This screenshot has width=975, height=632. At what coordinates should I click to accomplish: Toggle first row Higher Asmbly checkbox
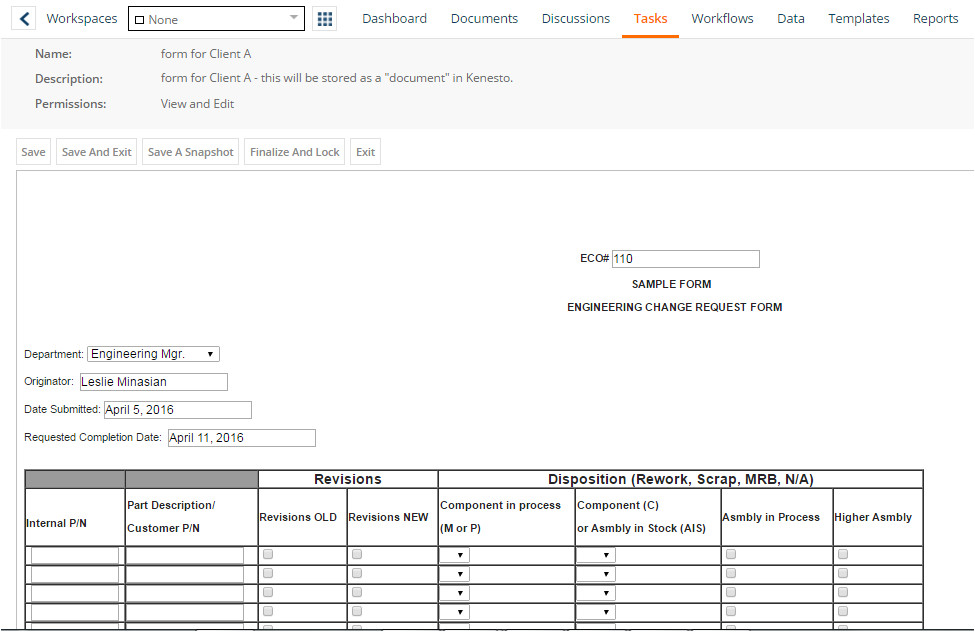pyautogui.click(x=843, y=554)
